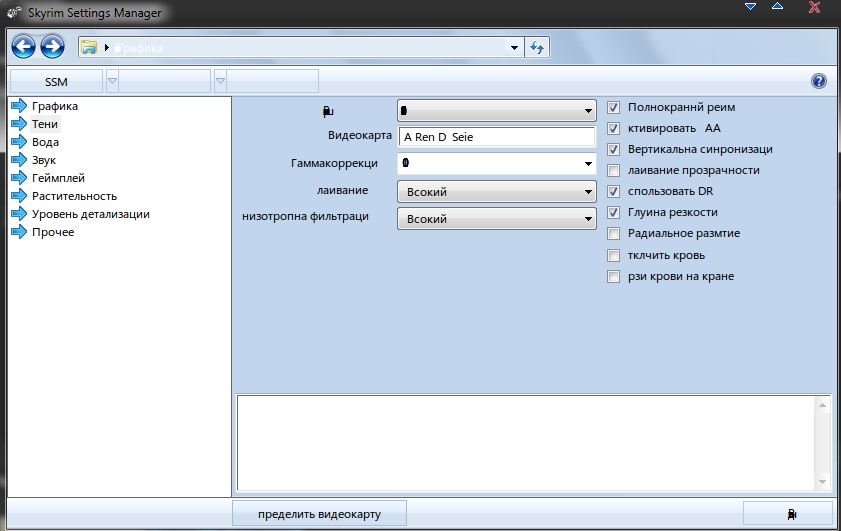Click the arrow icon beside Растительность

tap(19, 196)
